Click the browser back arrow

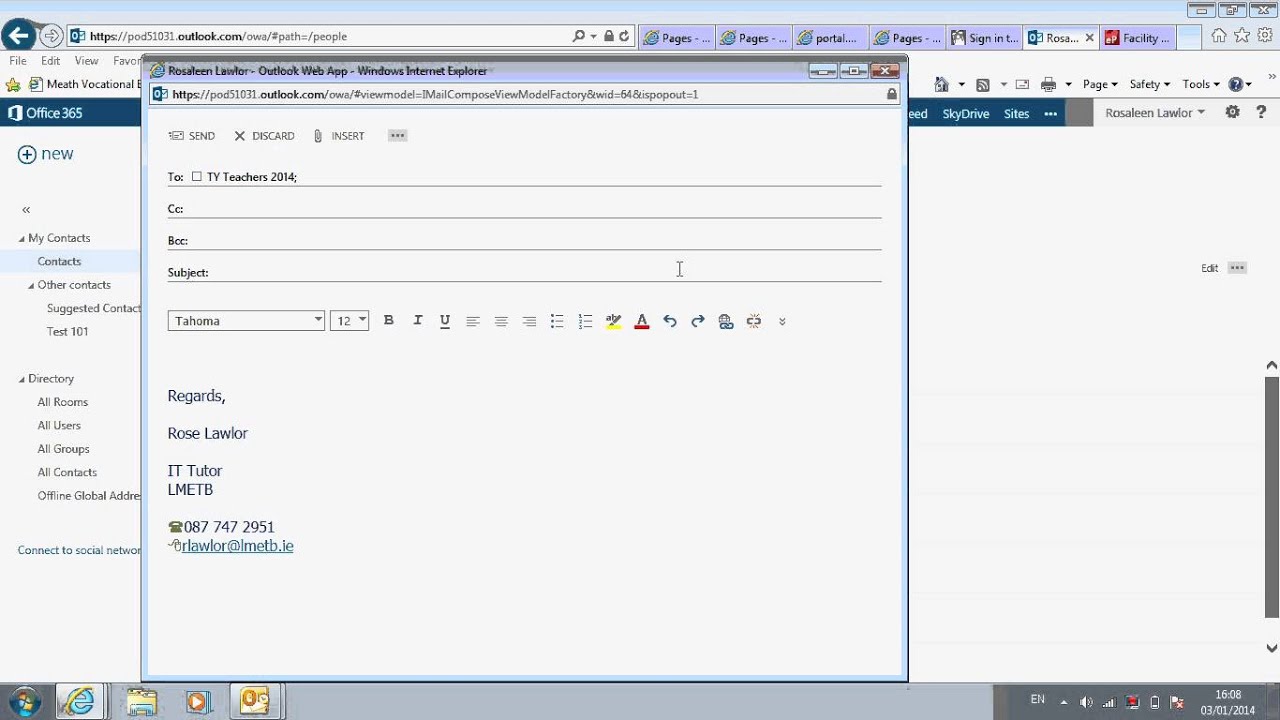pos(17,36)
